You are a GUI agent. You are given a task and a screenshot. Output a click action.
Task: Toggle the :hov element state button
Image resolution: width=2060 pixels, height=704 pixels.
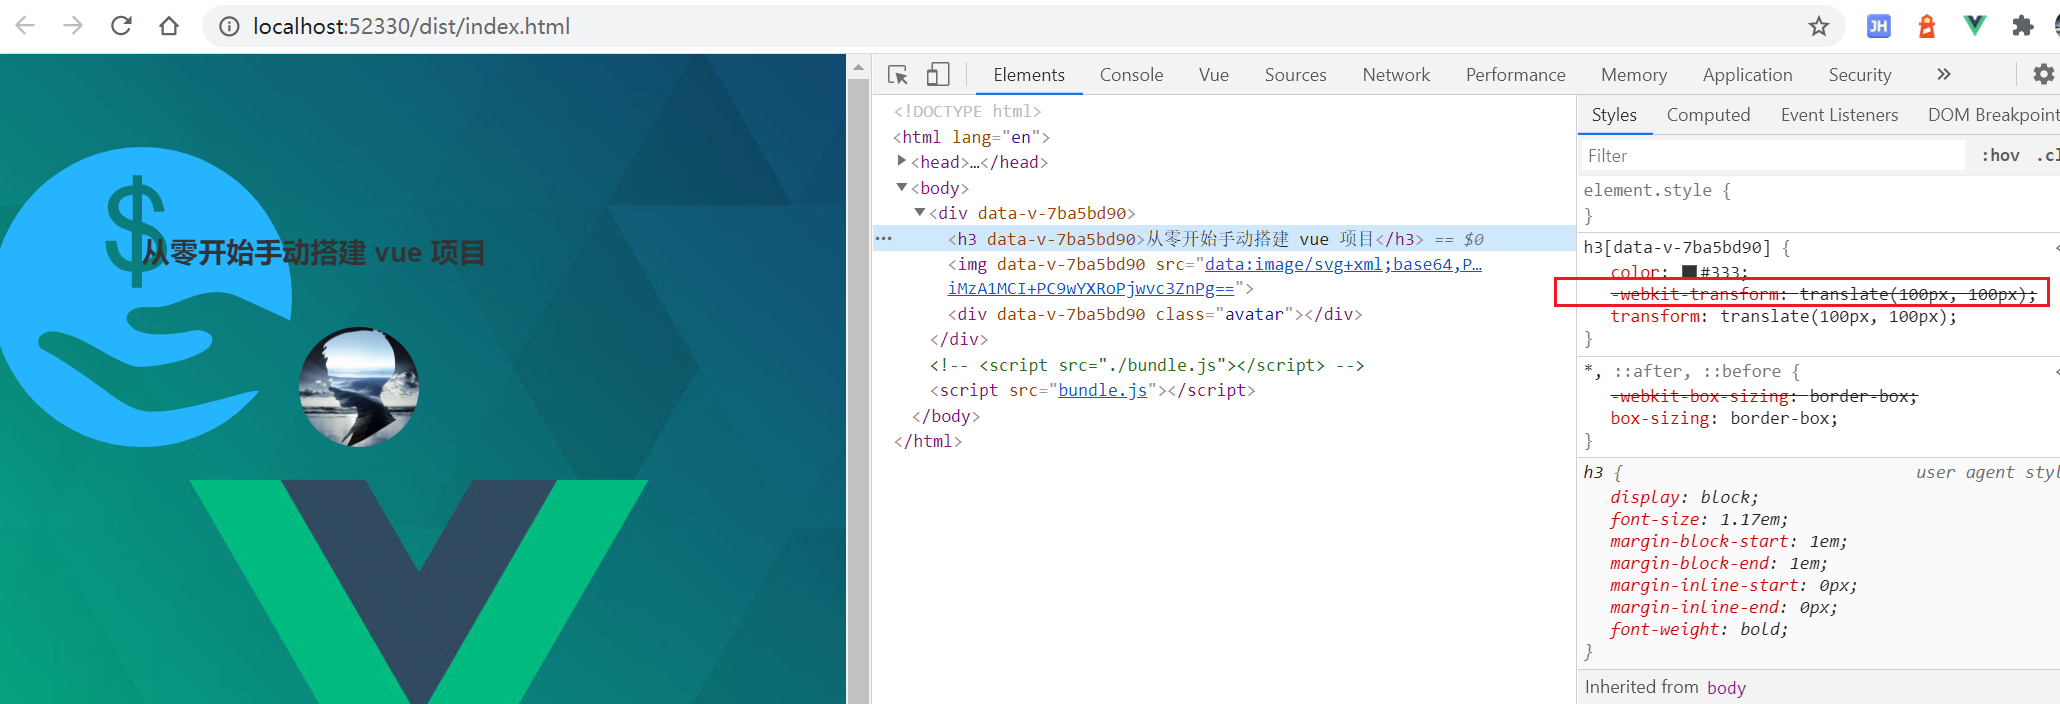click(2000, 156)
